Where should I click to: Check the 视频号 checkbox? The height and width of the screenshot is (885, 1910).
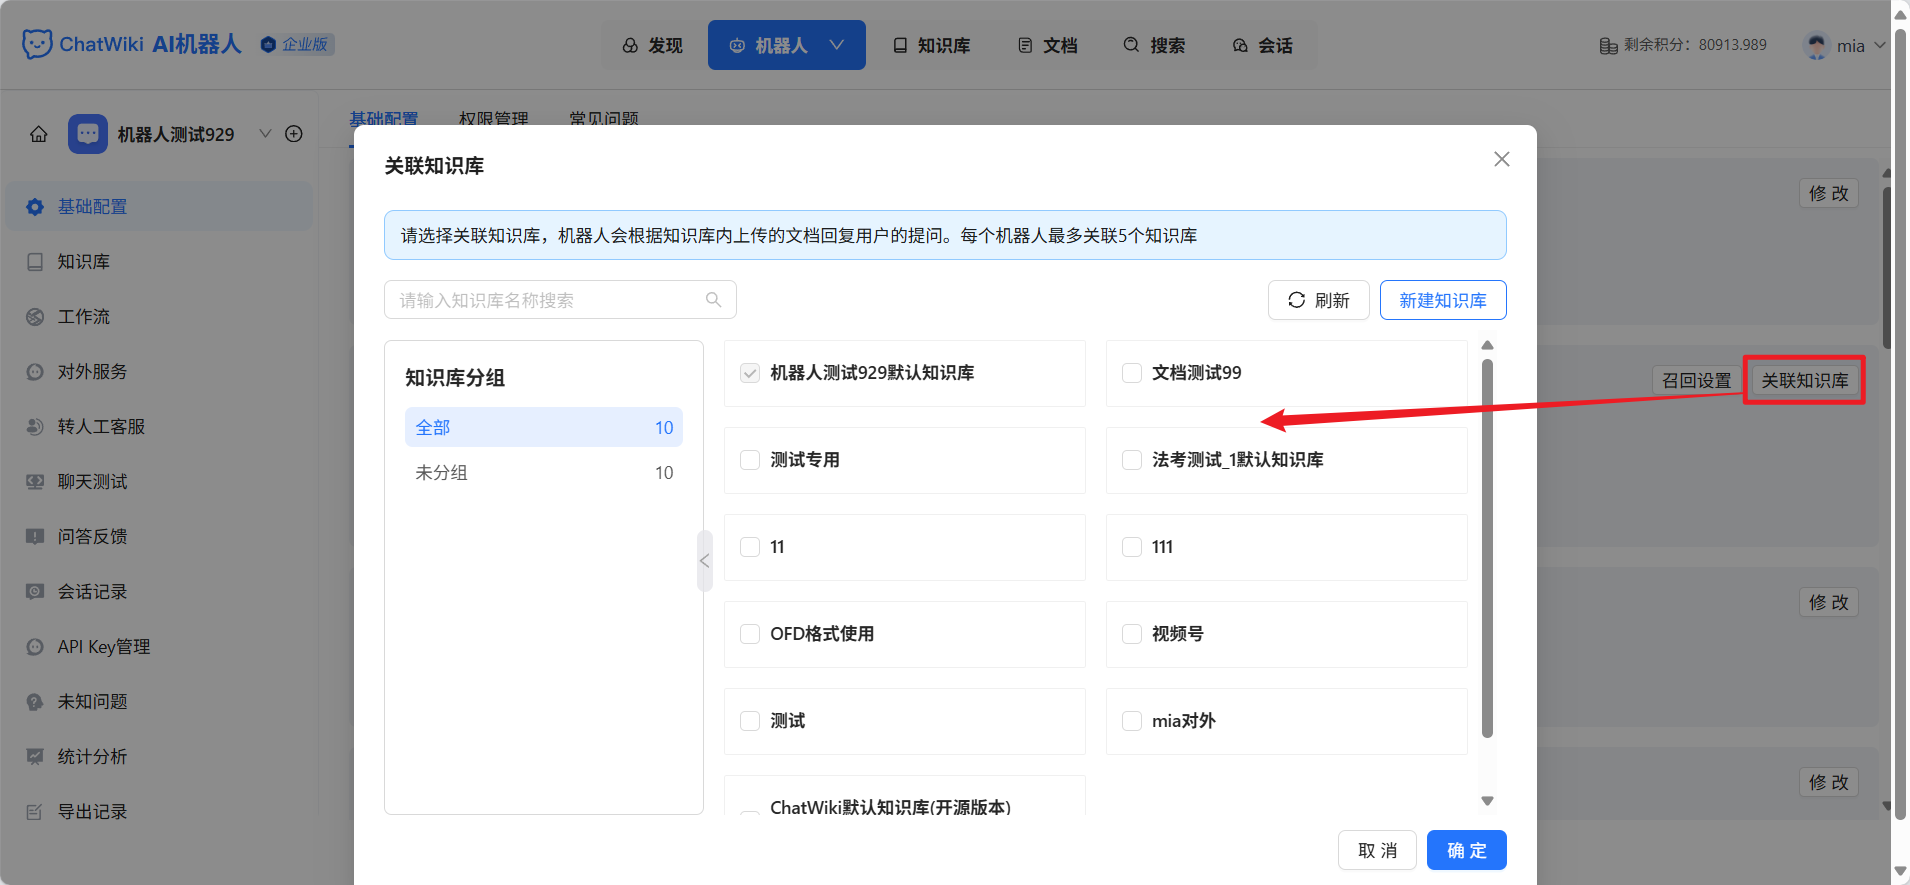(1132, 634)
